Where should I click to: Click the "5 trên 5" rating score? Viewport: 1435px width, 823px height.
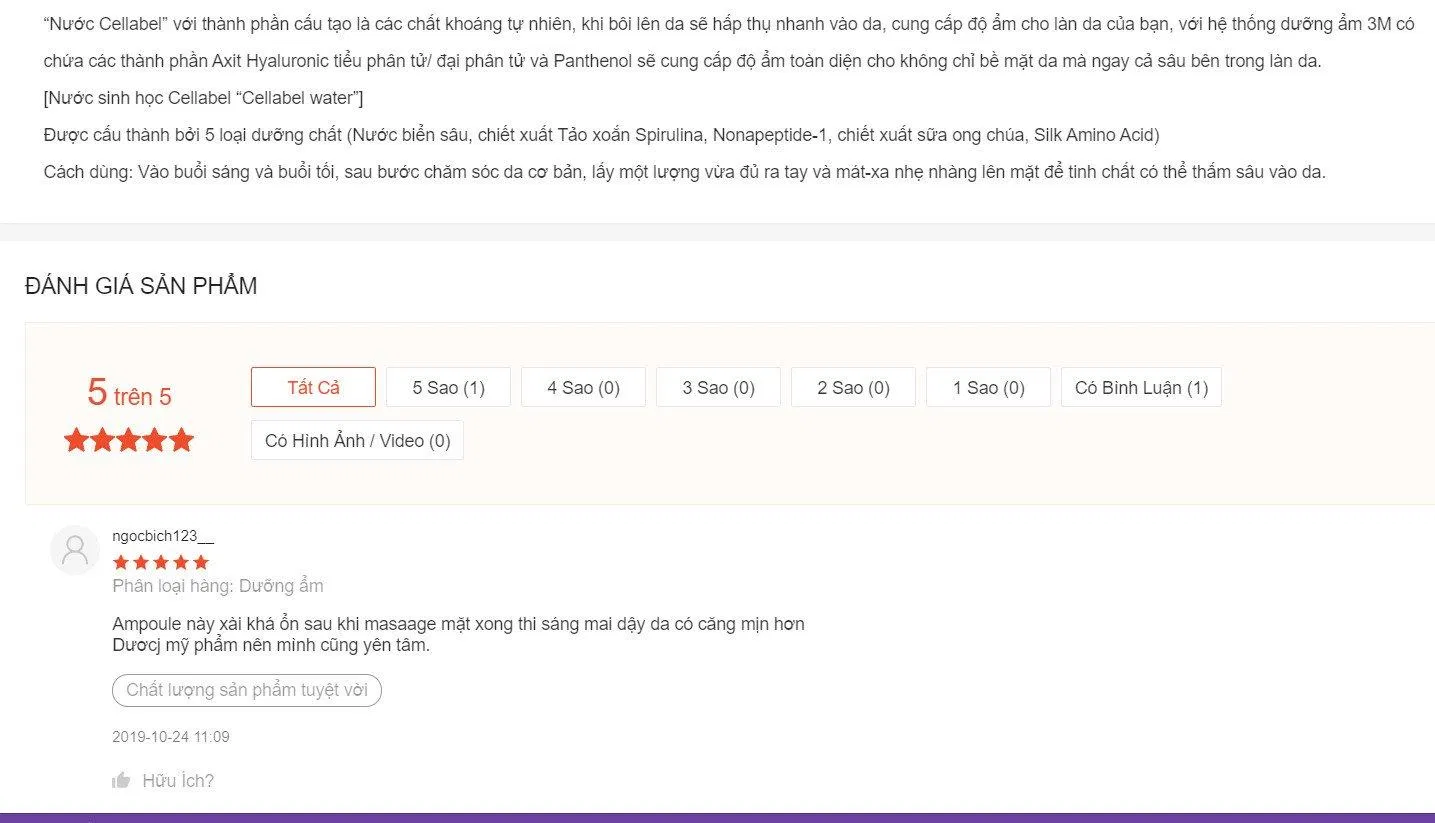(x=129, y=393)
